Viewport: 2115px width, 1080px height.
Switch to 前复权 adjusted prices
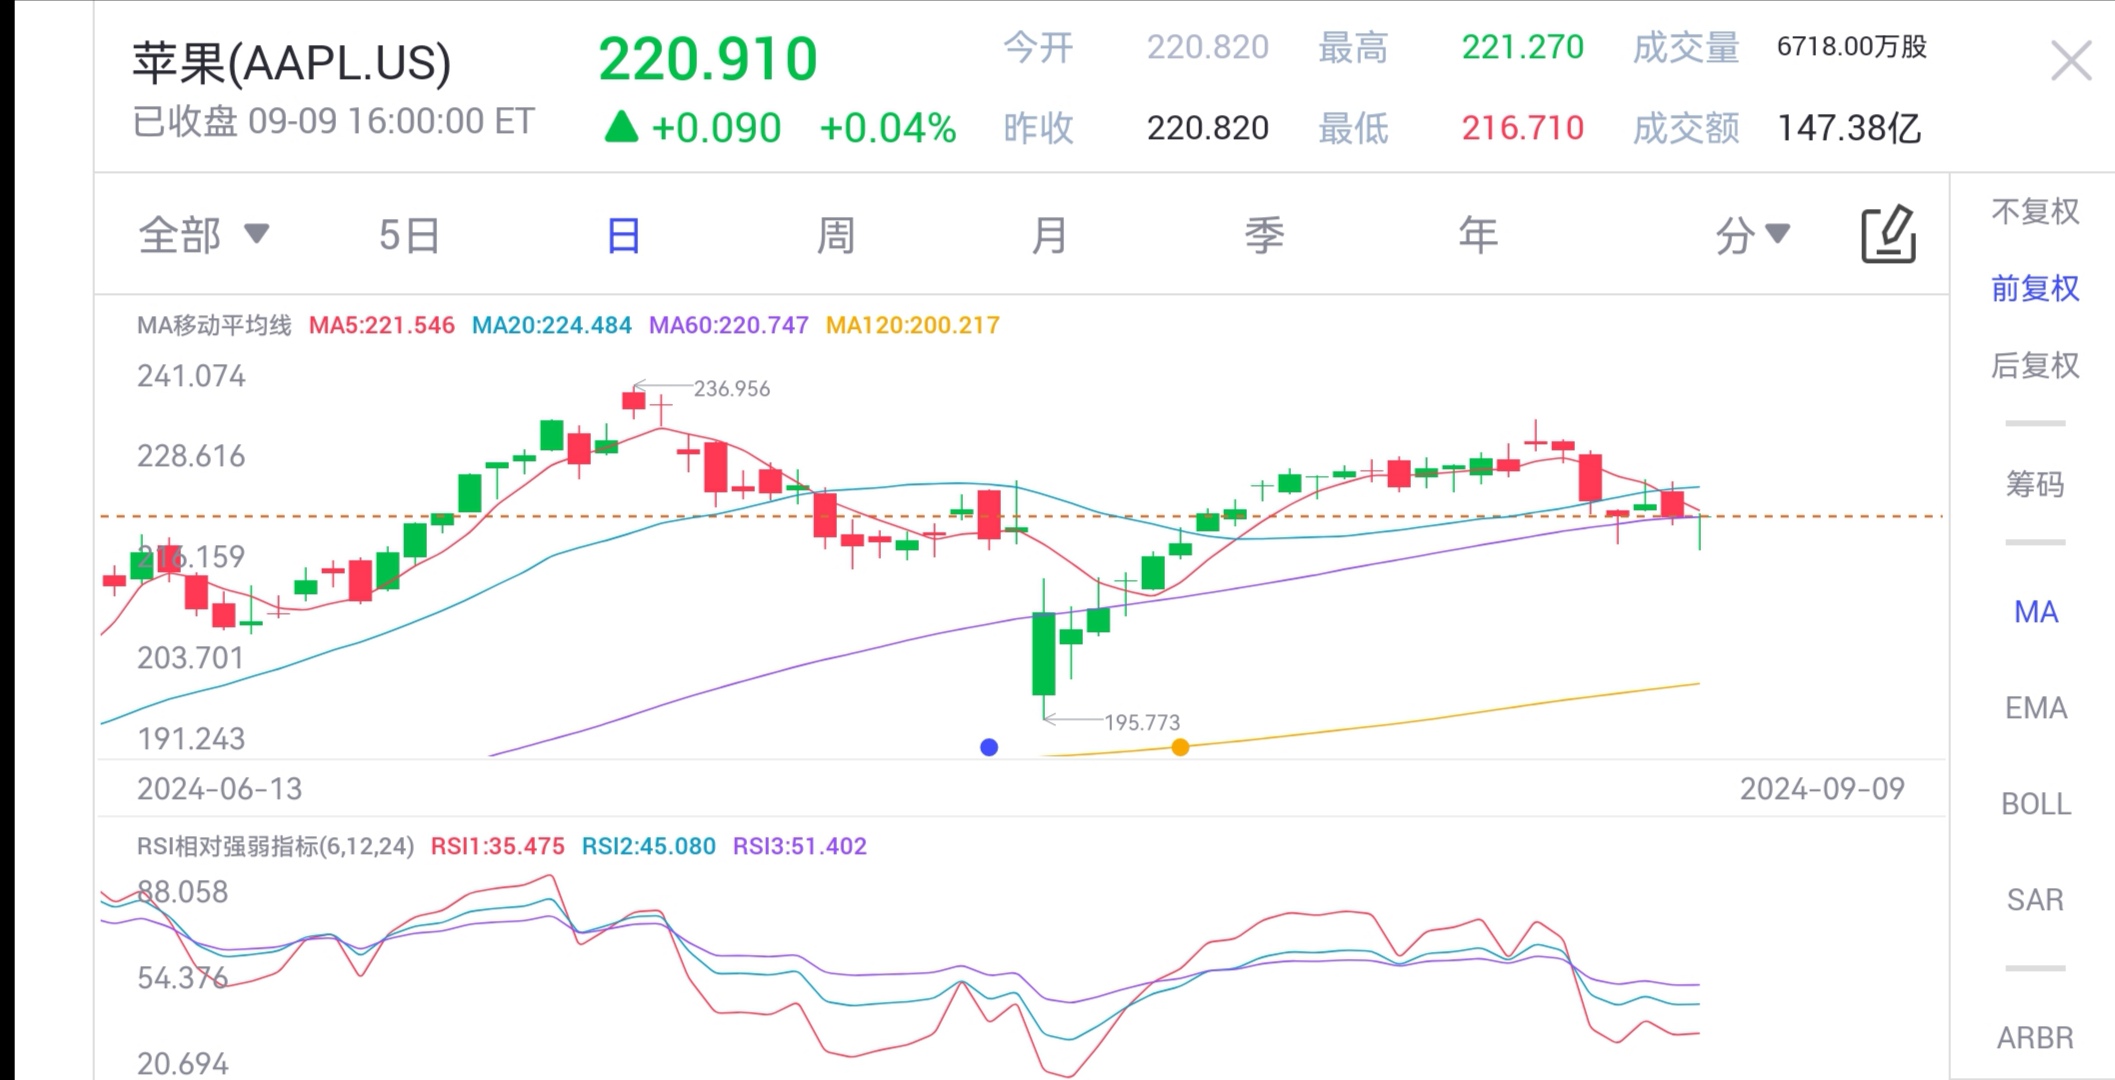point(2035,288)
